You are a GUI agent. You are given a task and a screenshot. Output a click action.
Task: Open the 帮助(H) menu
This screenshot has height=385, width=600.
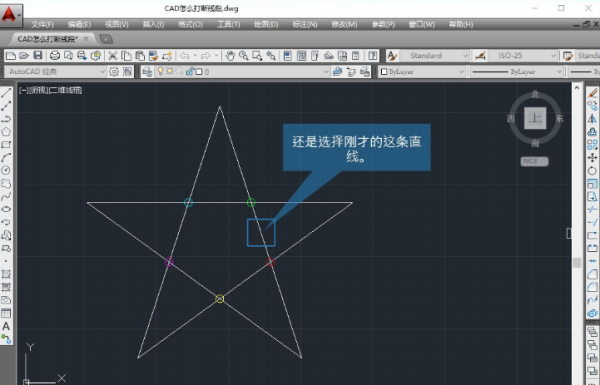461,24
